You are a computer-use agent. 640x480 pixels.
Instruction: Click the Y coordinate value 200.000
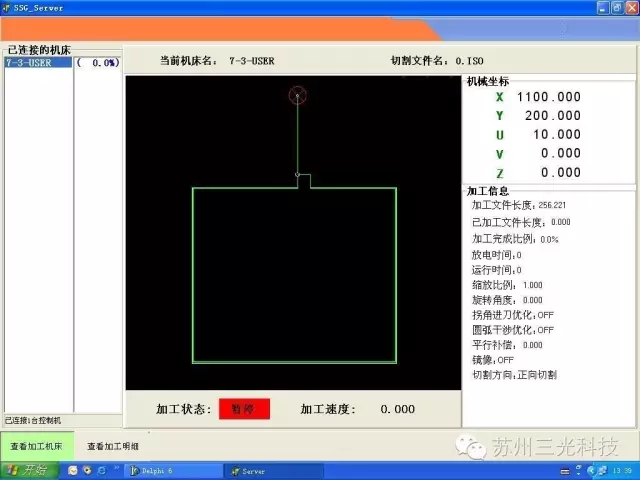click(x=553, y=116)
